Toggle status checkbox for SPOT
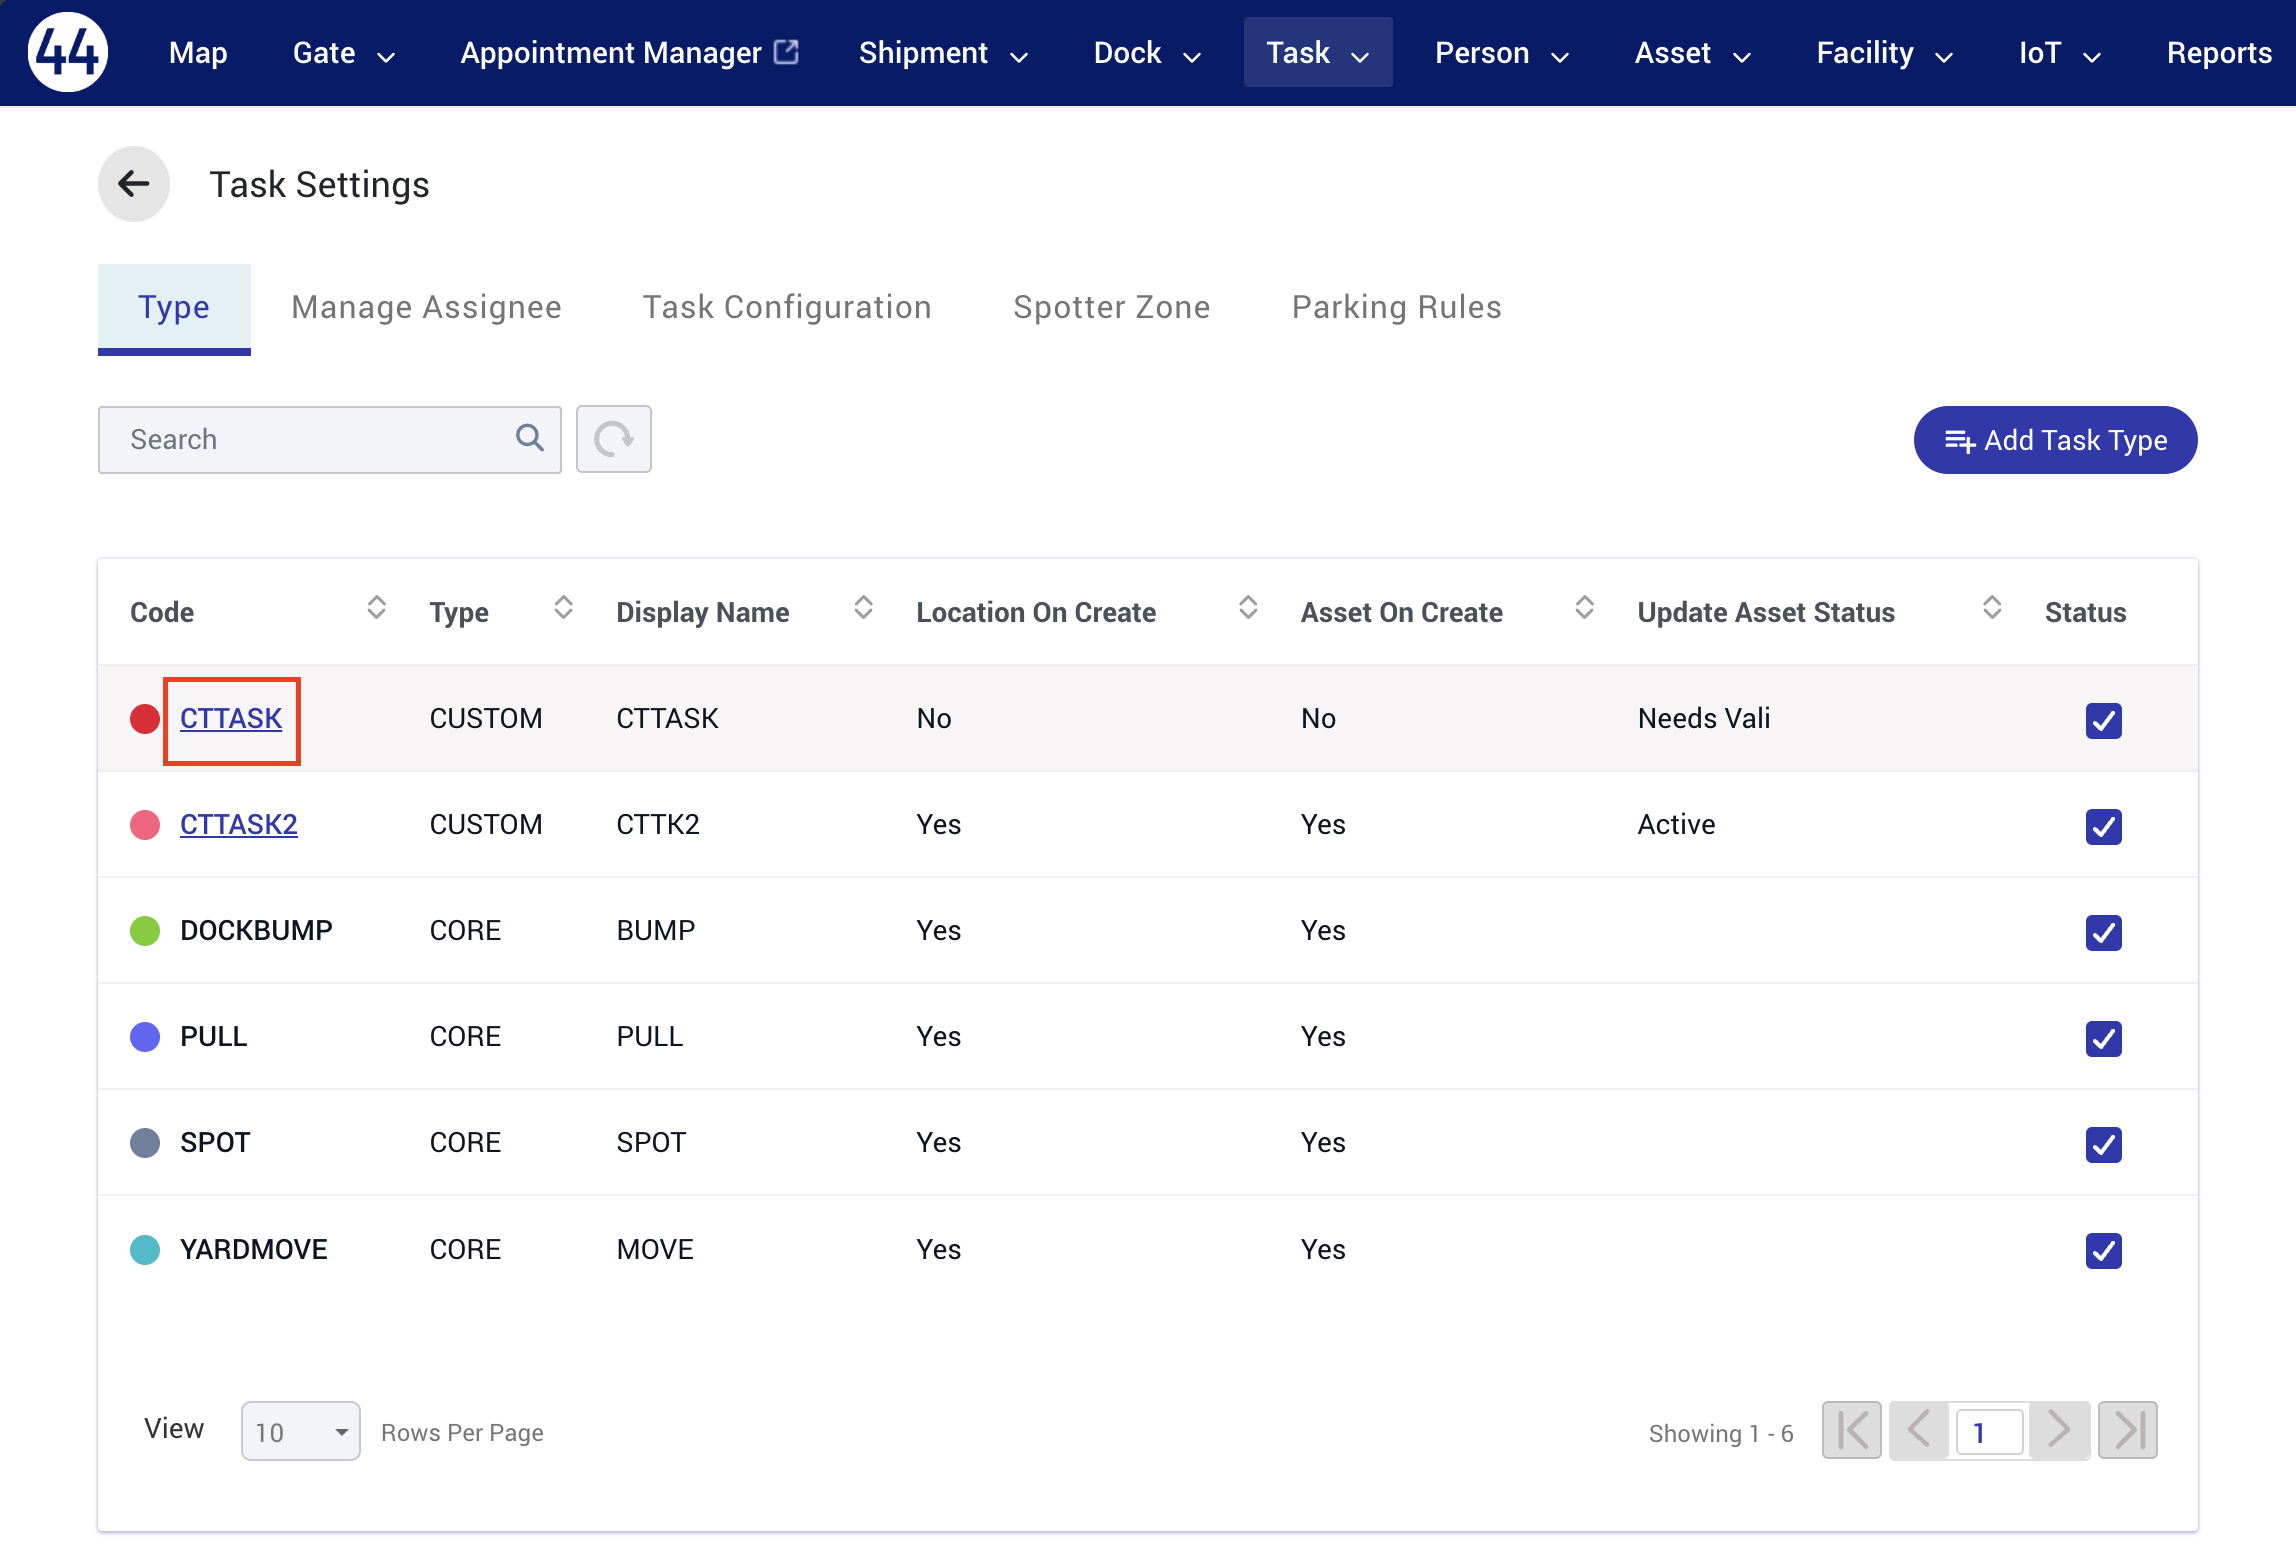The image size is (2296, 1543). [x=2104, y=1144]
